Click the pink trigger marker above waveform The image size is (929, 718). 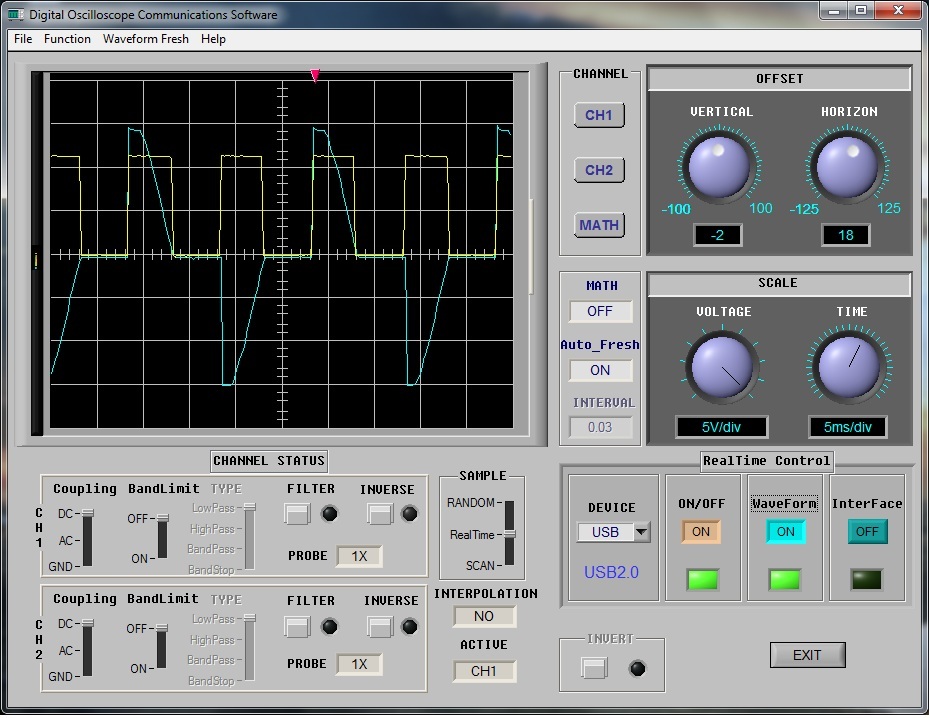pyautogui.click(x=315, y=75)
